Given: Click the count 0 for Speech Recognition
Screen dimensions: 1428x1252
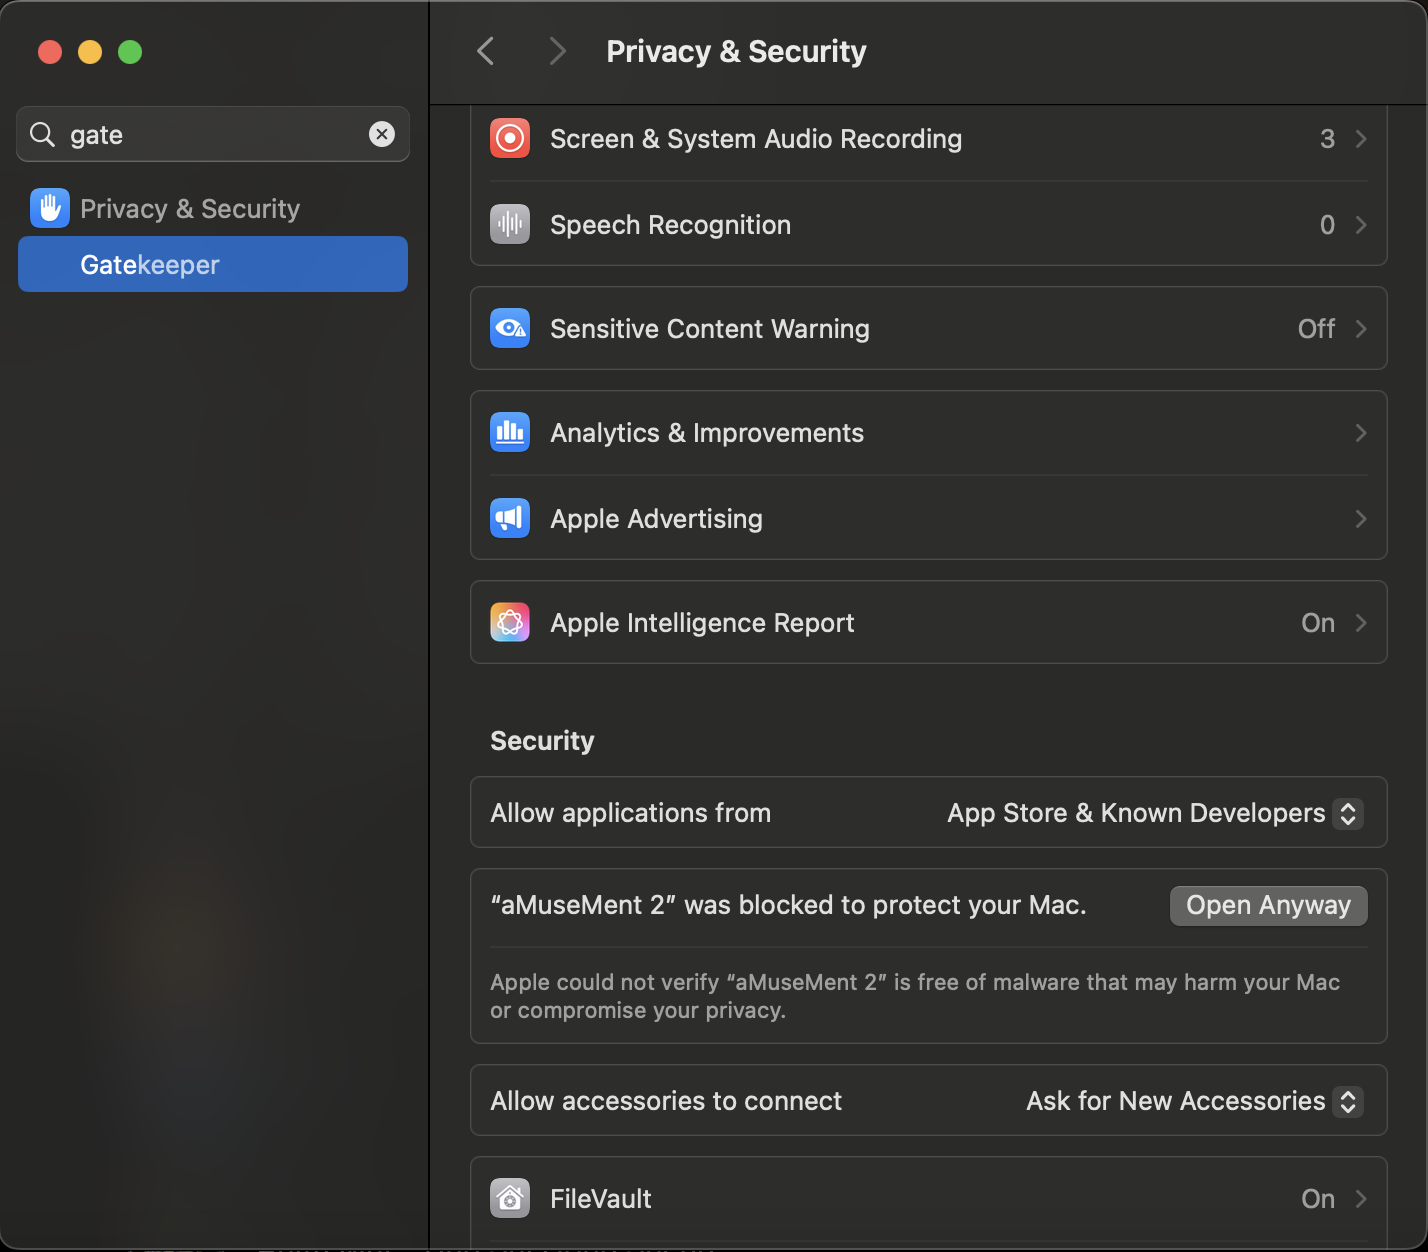Looking at the screenshot, I should (1327, 225).
